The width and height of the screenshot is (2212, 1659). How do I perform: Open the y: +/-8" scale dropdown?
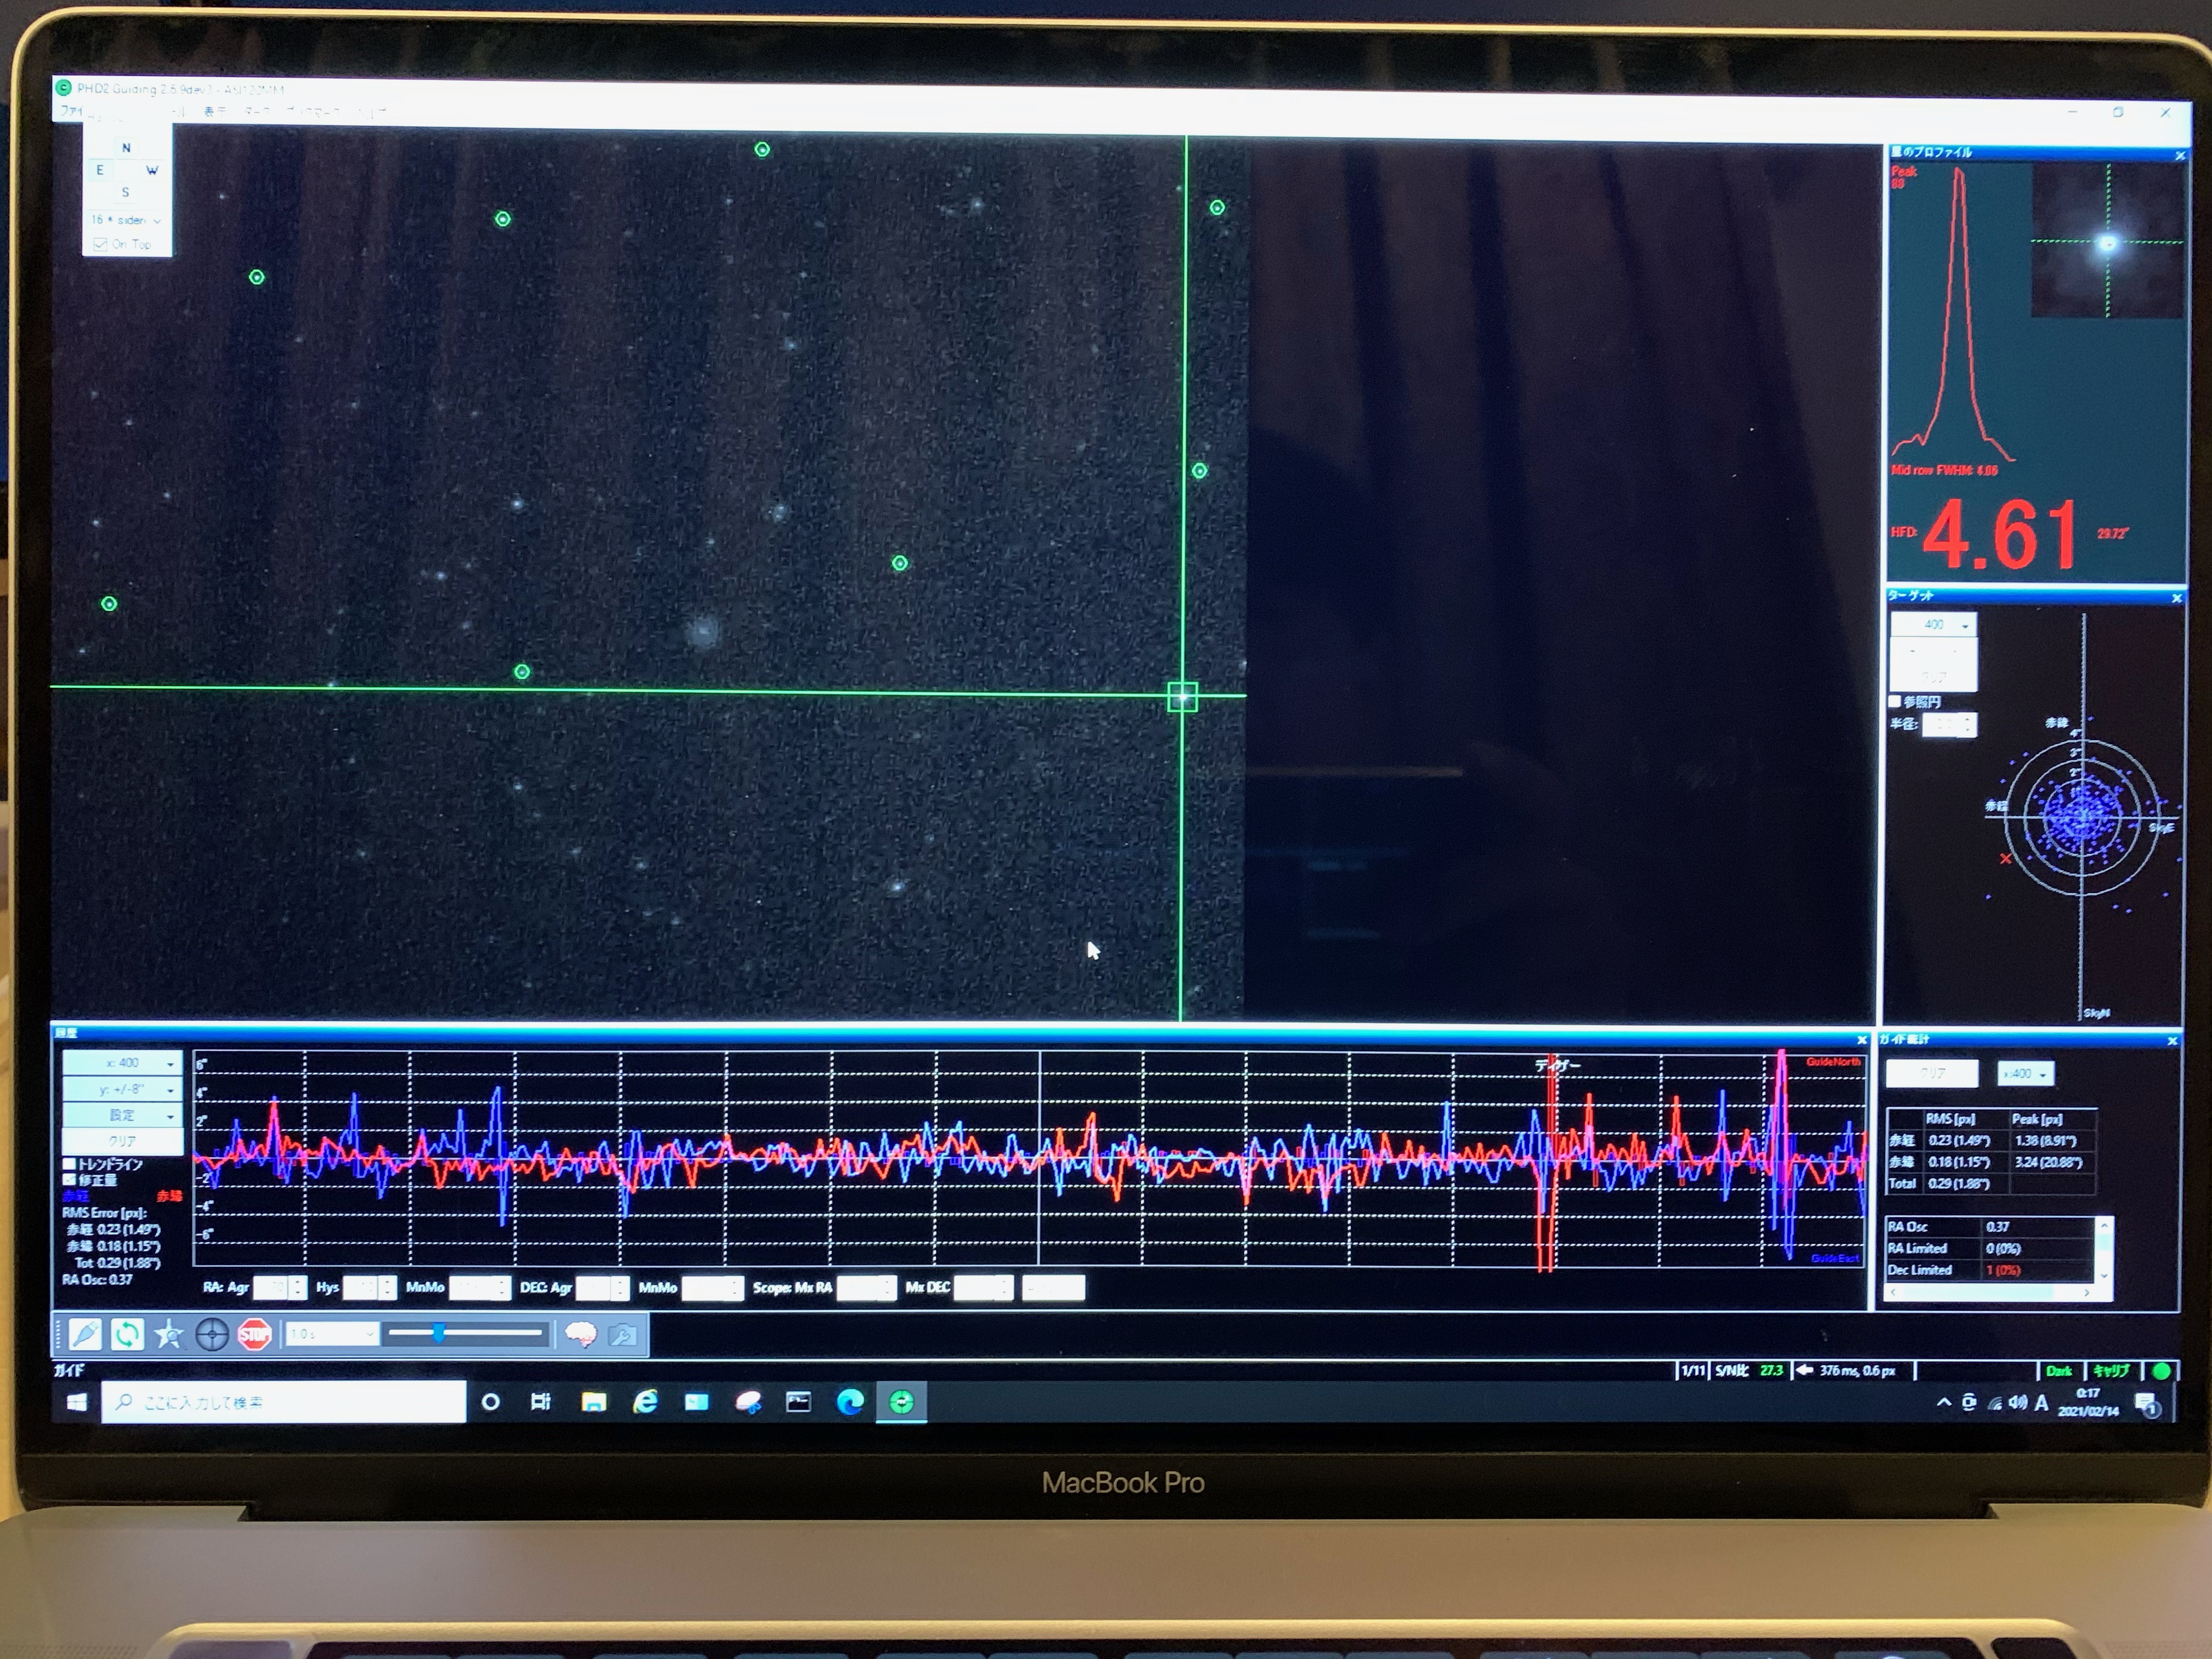122,1089
